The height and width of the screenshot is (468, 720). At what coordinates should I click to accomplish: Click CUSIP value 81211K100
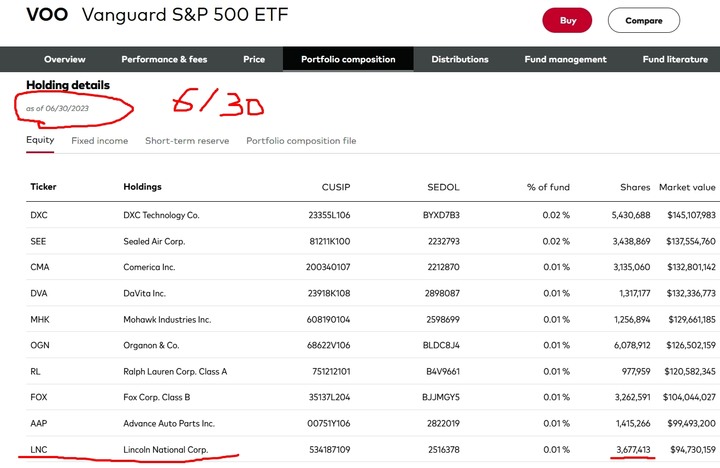(x=330, y=241)
